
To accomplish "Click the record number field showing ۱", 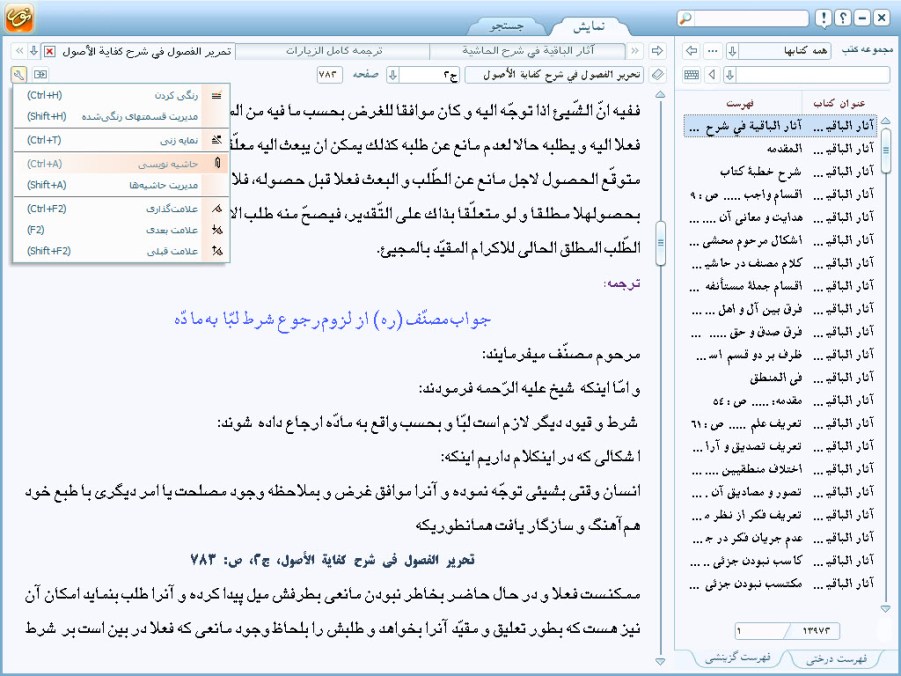I will click(x=761, y=631).
